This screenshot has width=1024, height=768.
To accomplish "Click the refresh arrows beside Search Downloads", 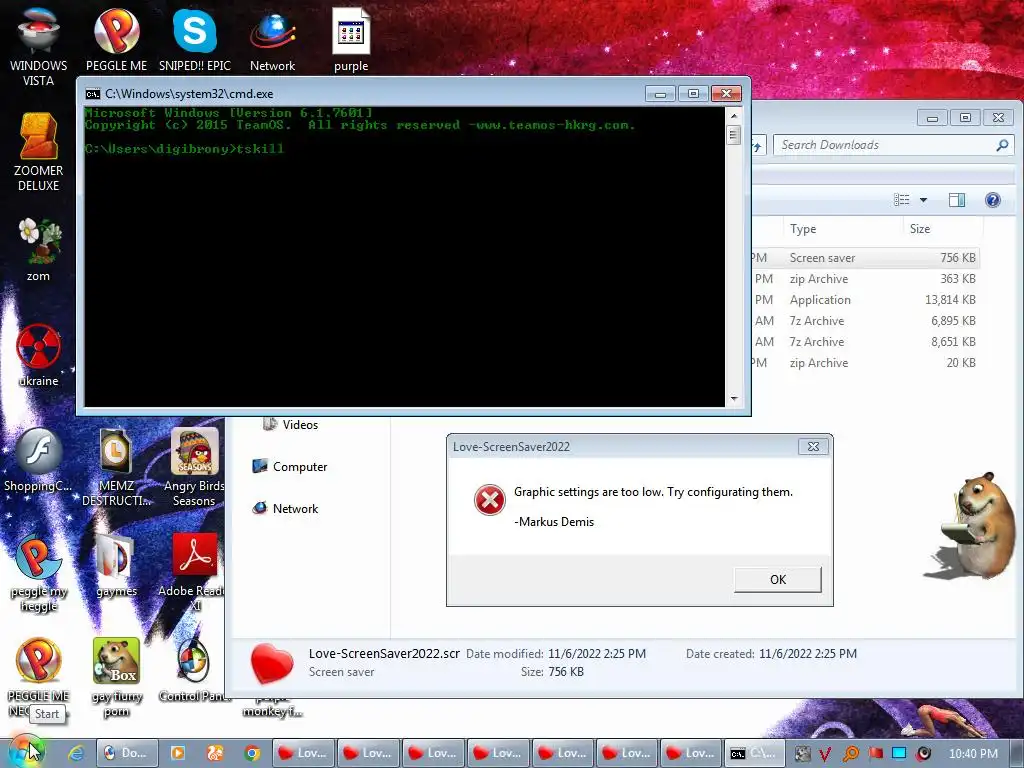I will [758, 145].
